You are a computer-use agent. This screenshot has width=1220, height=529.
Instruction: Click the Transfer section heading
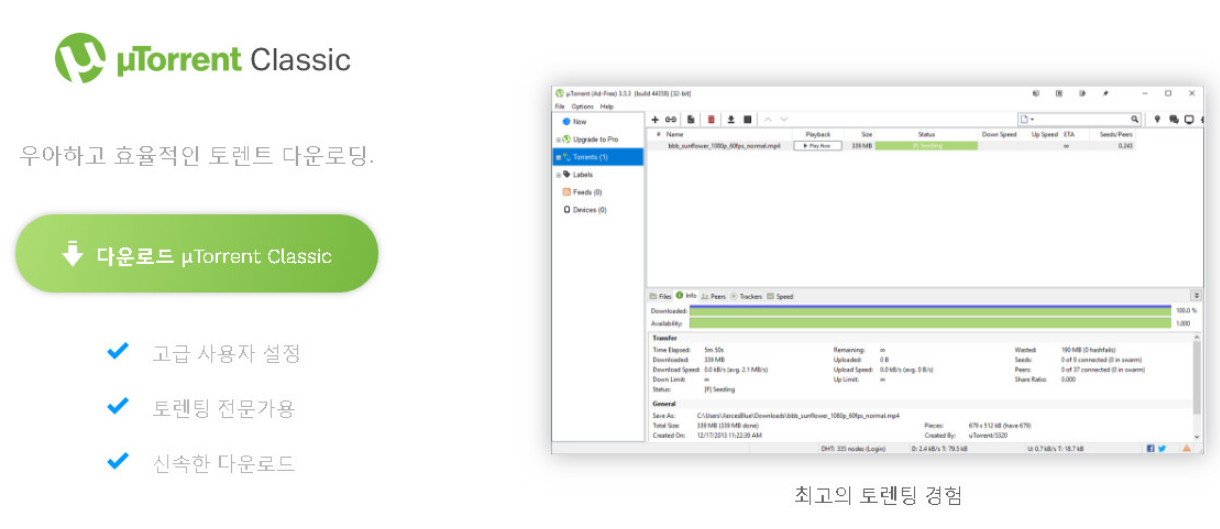(x=665, y=338)
